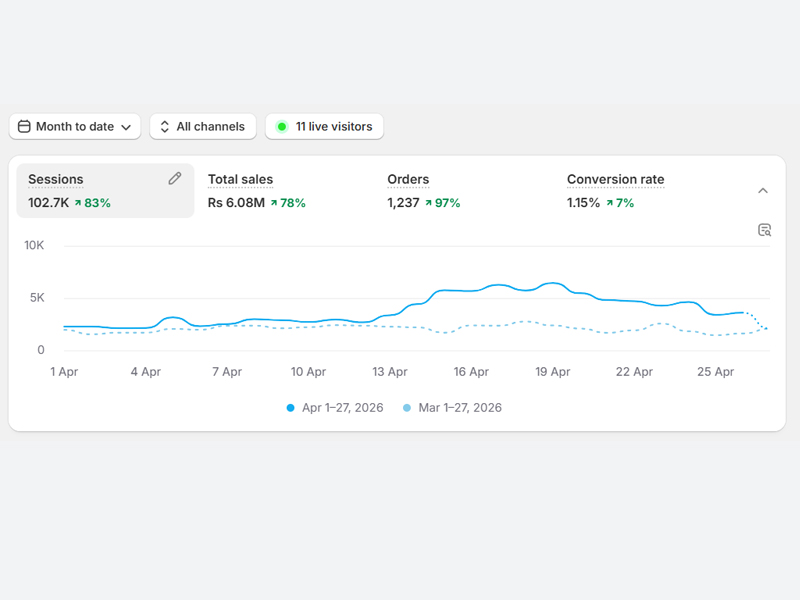Toggle the Mar 1–27, 2026 legend series
Screen dimensions: 800x600
[452, 408]
